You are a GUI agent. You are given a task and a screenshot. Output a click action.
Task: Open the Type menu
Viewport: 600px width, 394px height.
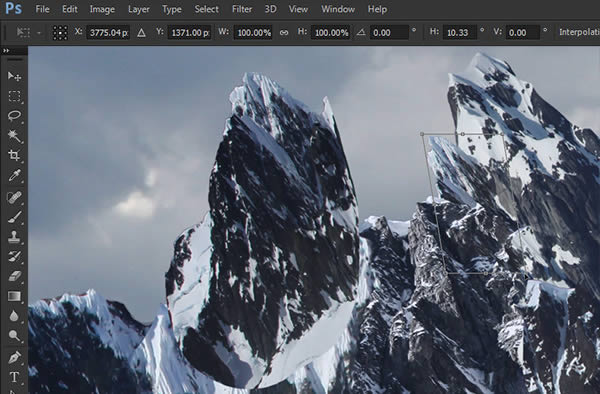click(171, 9)
